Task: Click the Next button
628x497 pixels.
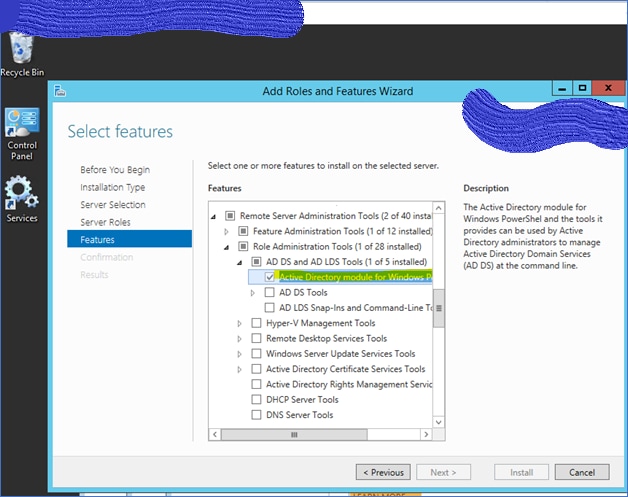Action: click(x=443, y=472)
